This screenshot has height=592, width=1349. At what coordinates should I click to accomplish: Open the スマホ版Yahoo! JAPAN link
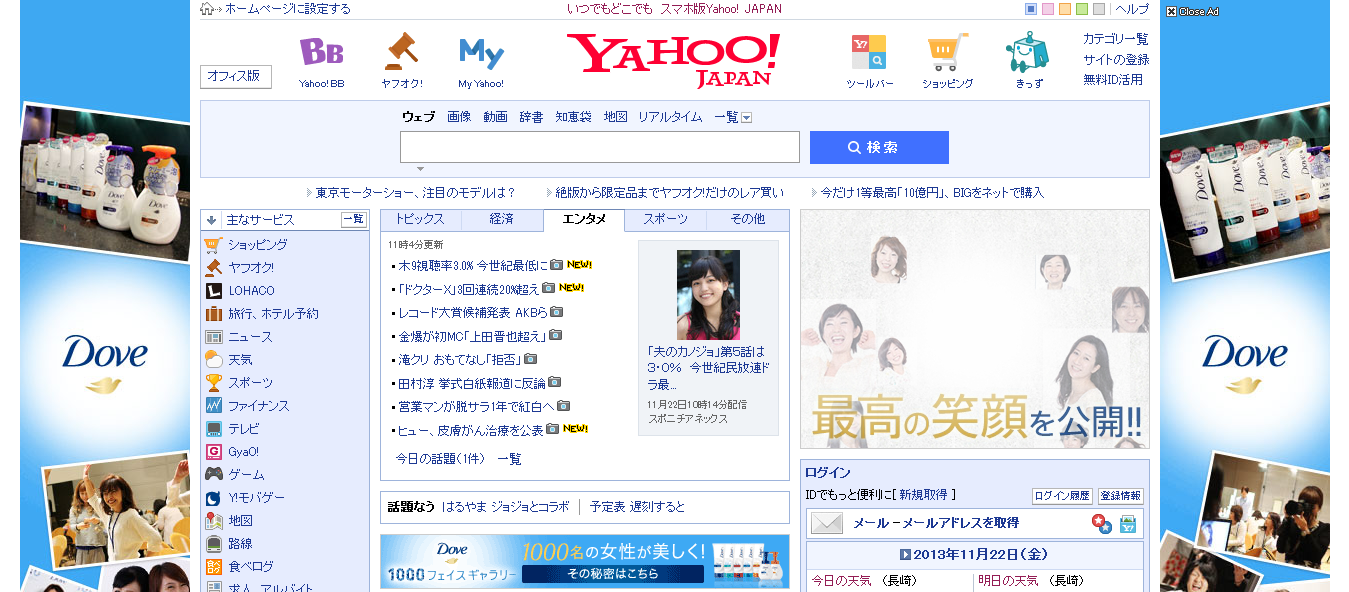click(x=721, y=9)
